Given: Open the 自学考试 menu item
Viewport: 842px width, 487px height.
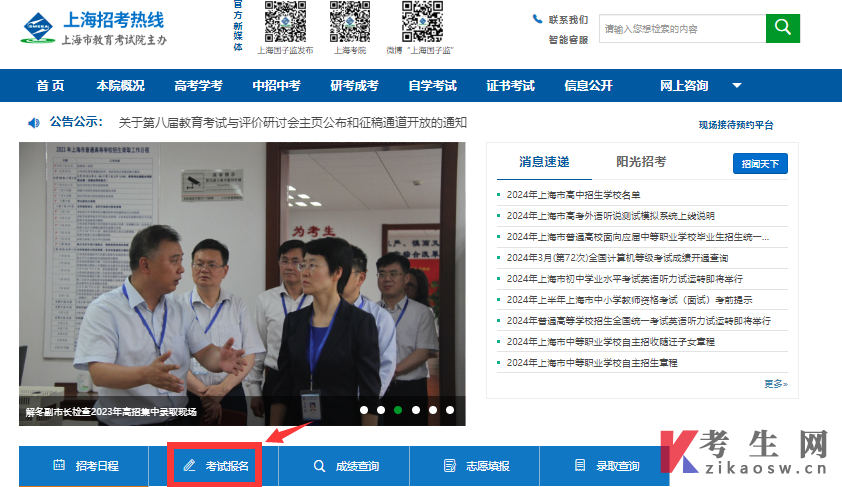Looking at the screenshot, I should pos(432,85).
